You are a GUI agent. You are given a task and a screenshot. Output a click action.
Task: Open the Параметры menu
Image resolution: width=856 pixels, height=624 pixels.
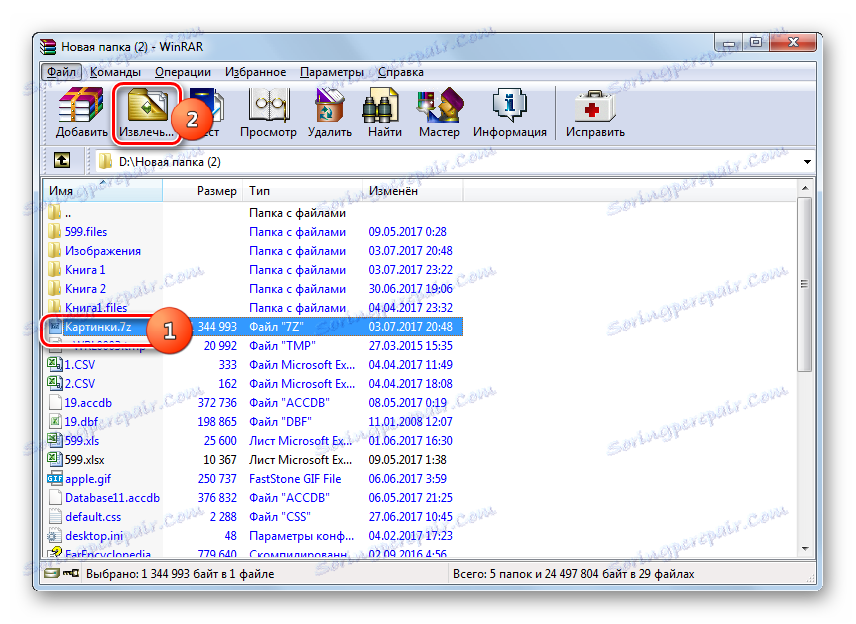[x=331, y=72]
